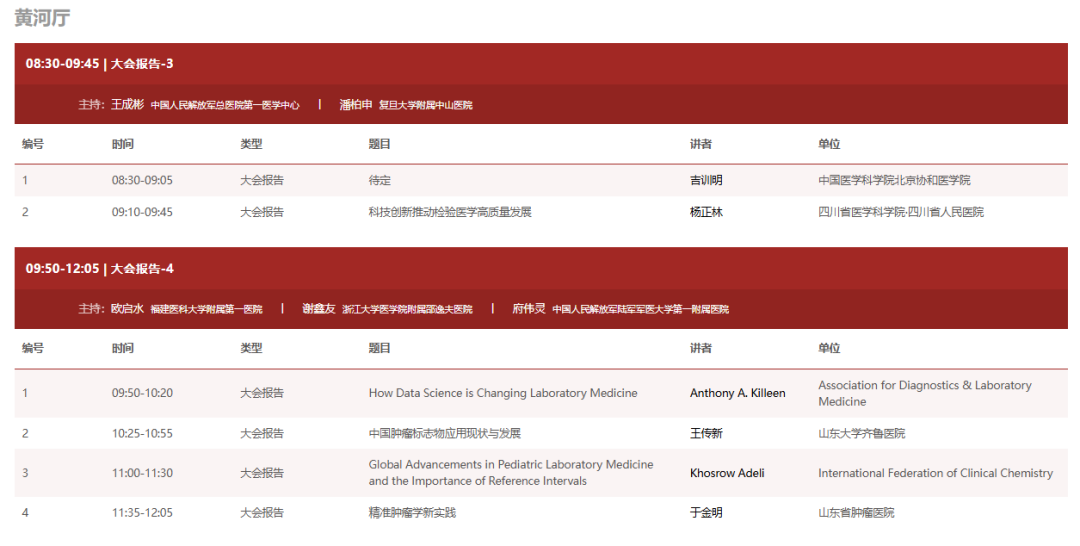Click speaker Anthony A. Killeen
This screenshot has height=546, width=1080.
pos(738,393)
